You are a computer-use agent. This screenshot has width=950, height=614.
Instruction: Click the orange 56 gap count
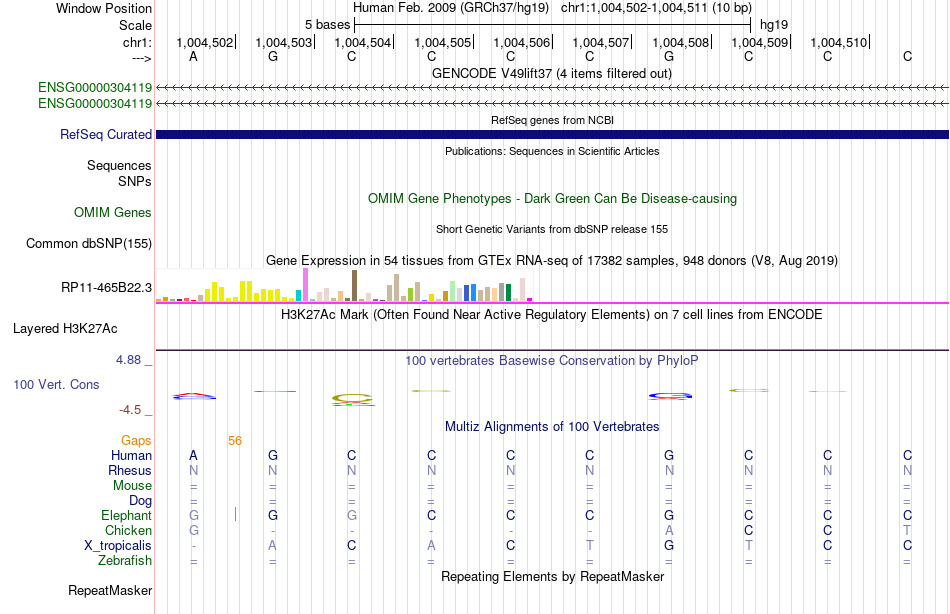pos(235,441)
